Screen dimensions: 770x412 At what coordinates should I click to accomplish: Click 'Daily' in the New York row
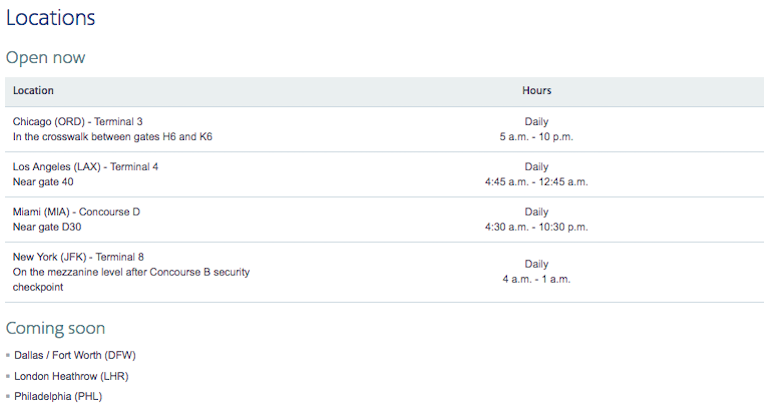tap(536, 264)
